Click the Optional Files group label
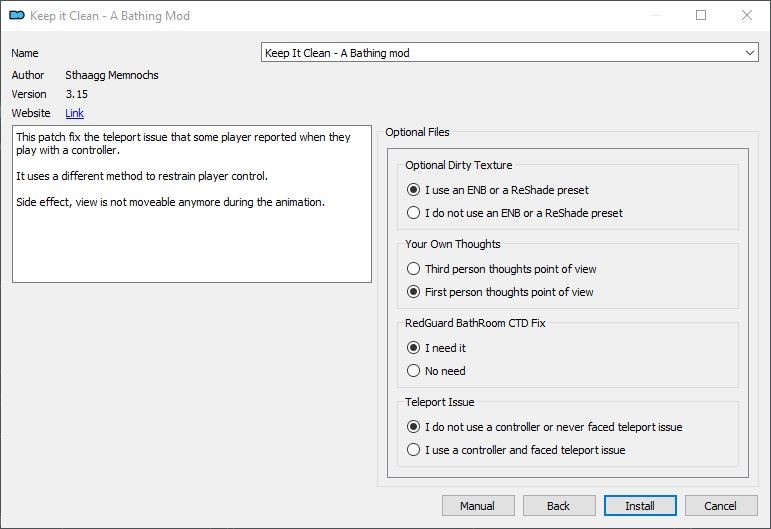Viewport: 771px width, 529px height. tap(417, 132)
